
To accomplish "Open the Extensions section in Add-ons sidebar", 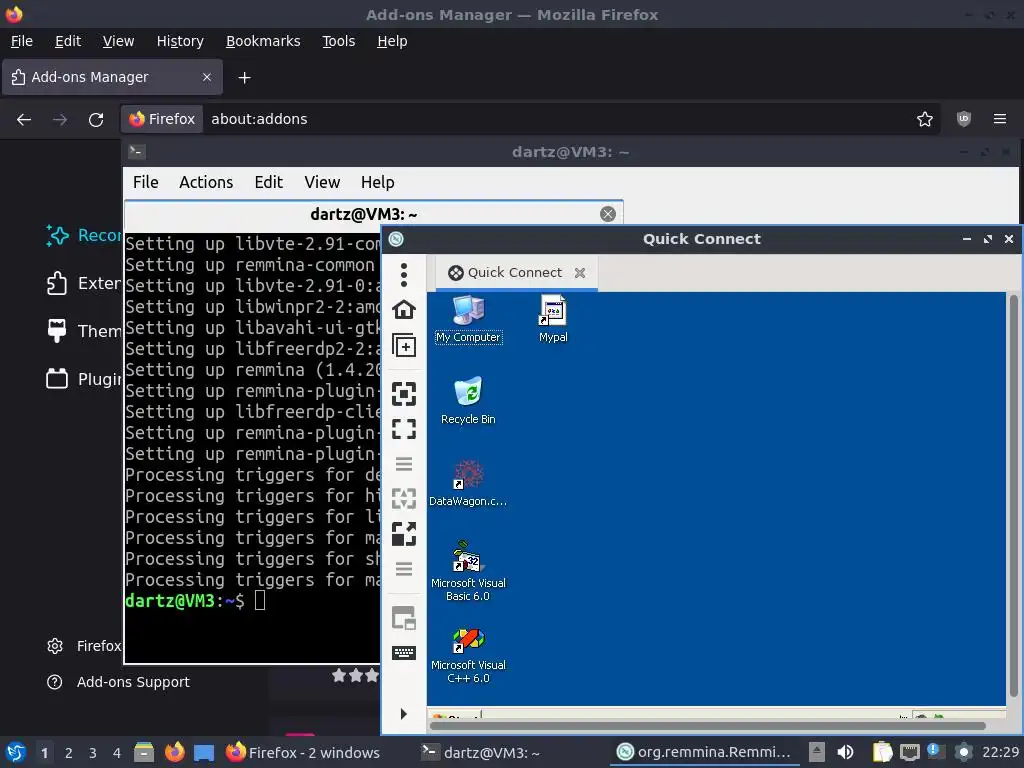I will pyautogui.click(x=83, y=283).
